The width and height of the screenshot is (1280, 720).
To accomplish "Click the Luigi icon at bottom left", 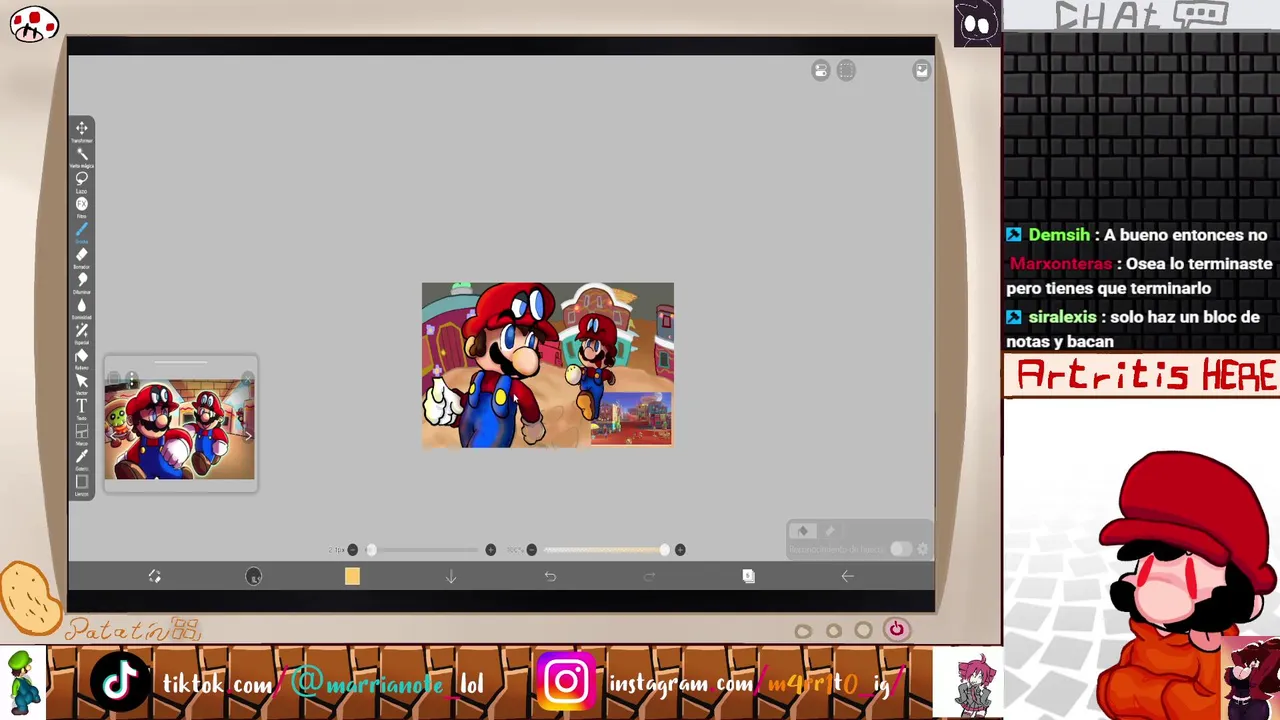I will pos(23,683).
